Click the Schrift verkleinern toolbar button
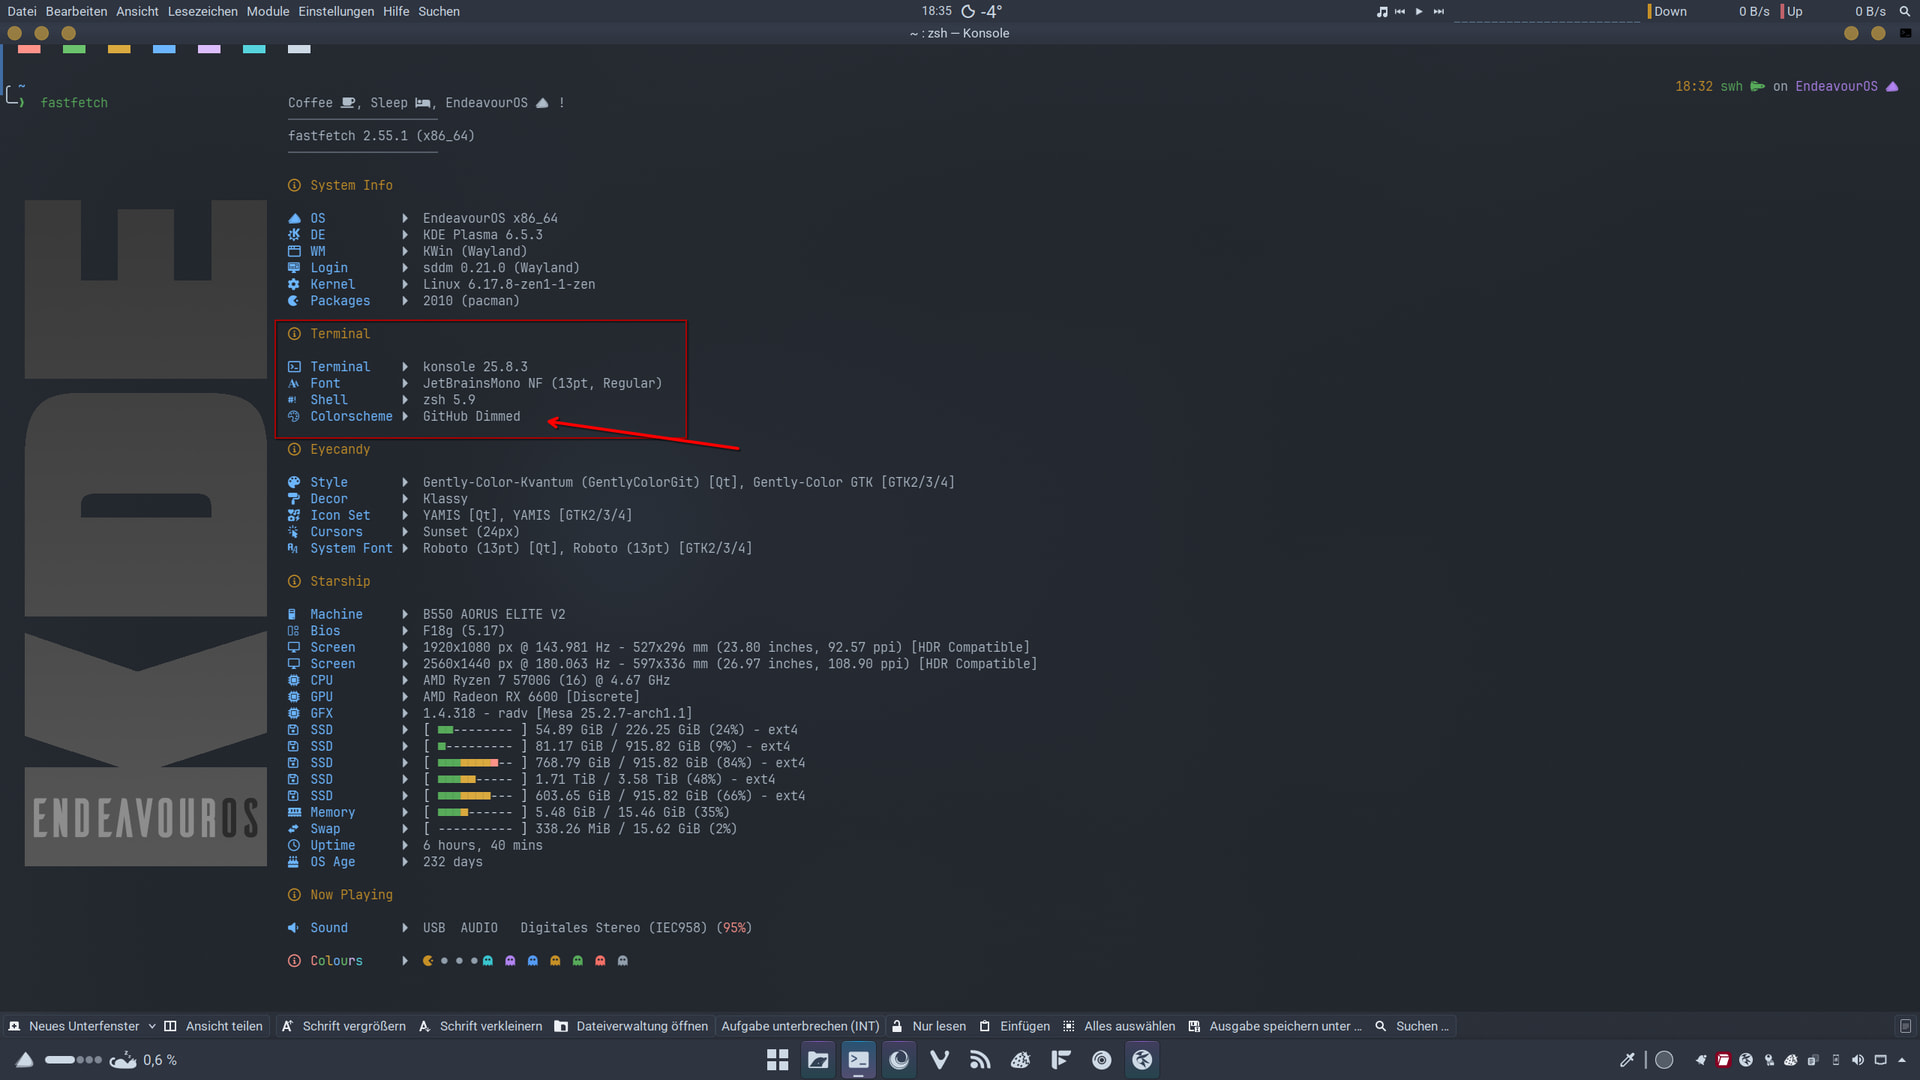 [480, 1026]
